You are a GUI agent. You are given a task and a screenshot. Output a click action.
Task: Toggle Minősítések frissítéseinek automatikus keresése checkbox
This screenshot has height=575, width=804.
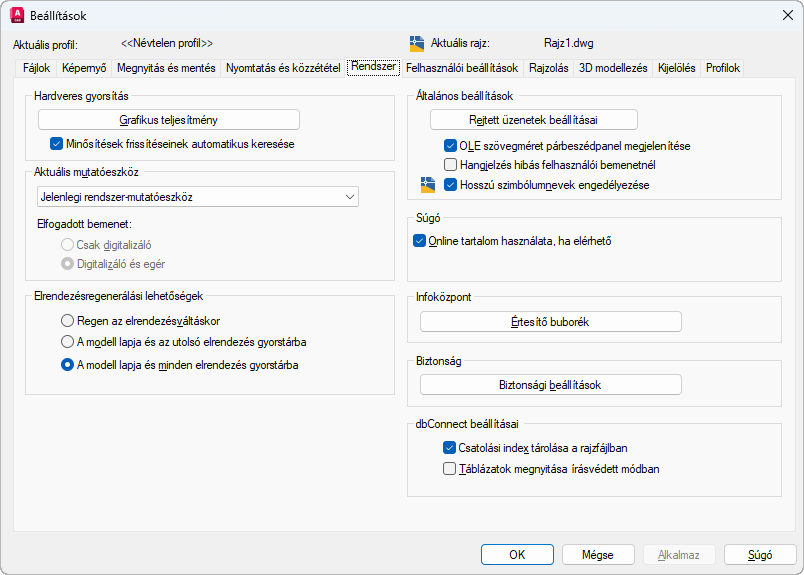coord(57,144)
